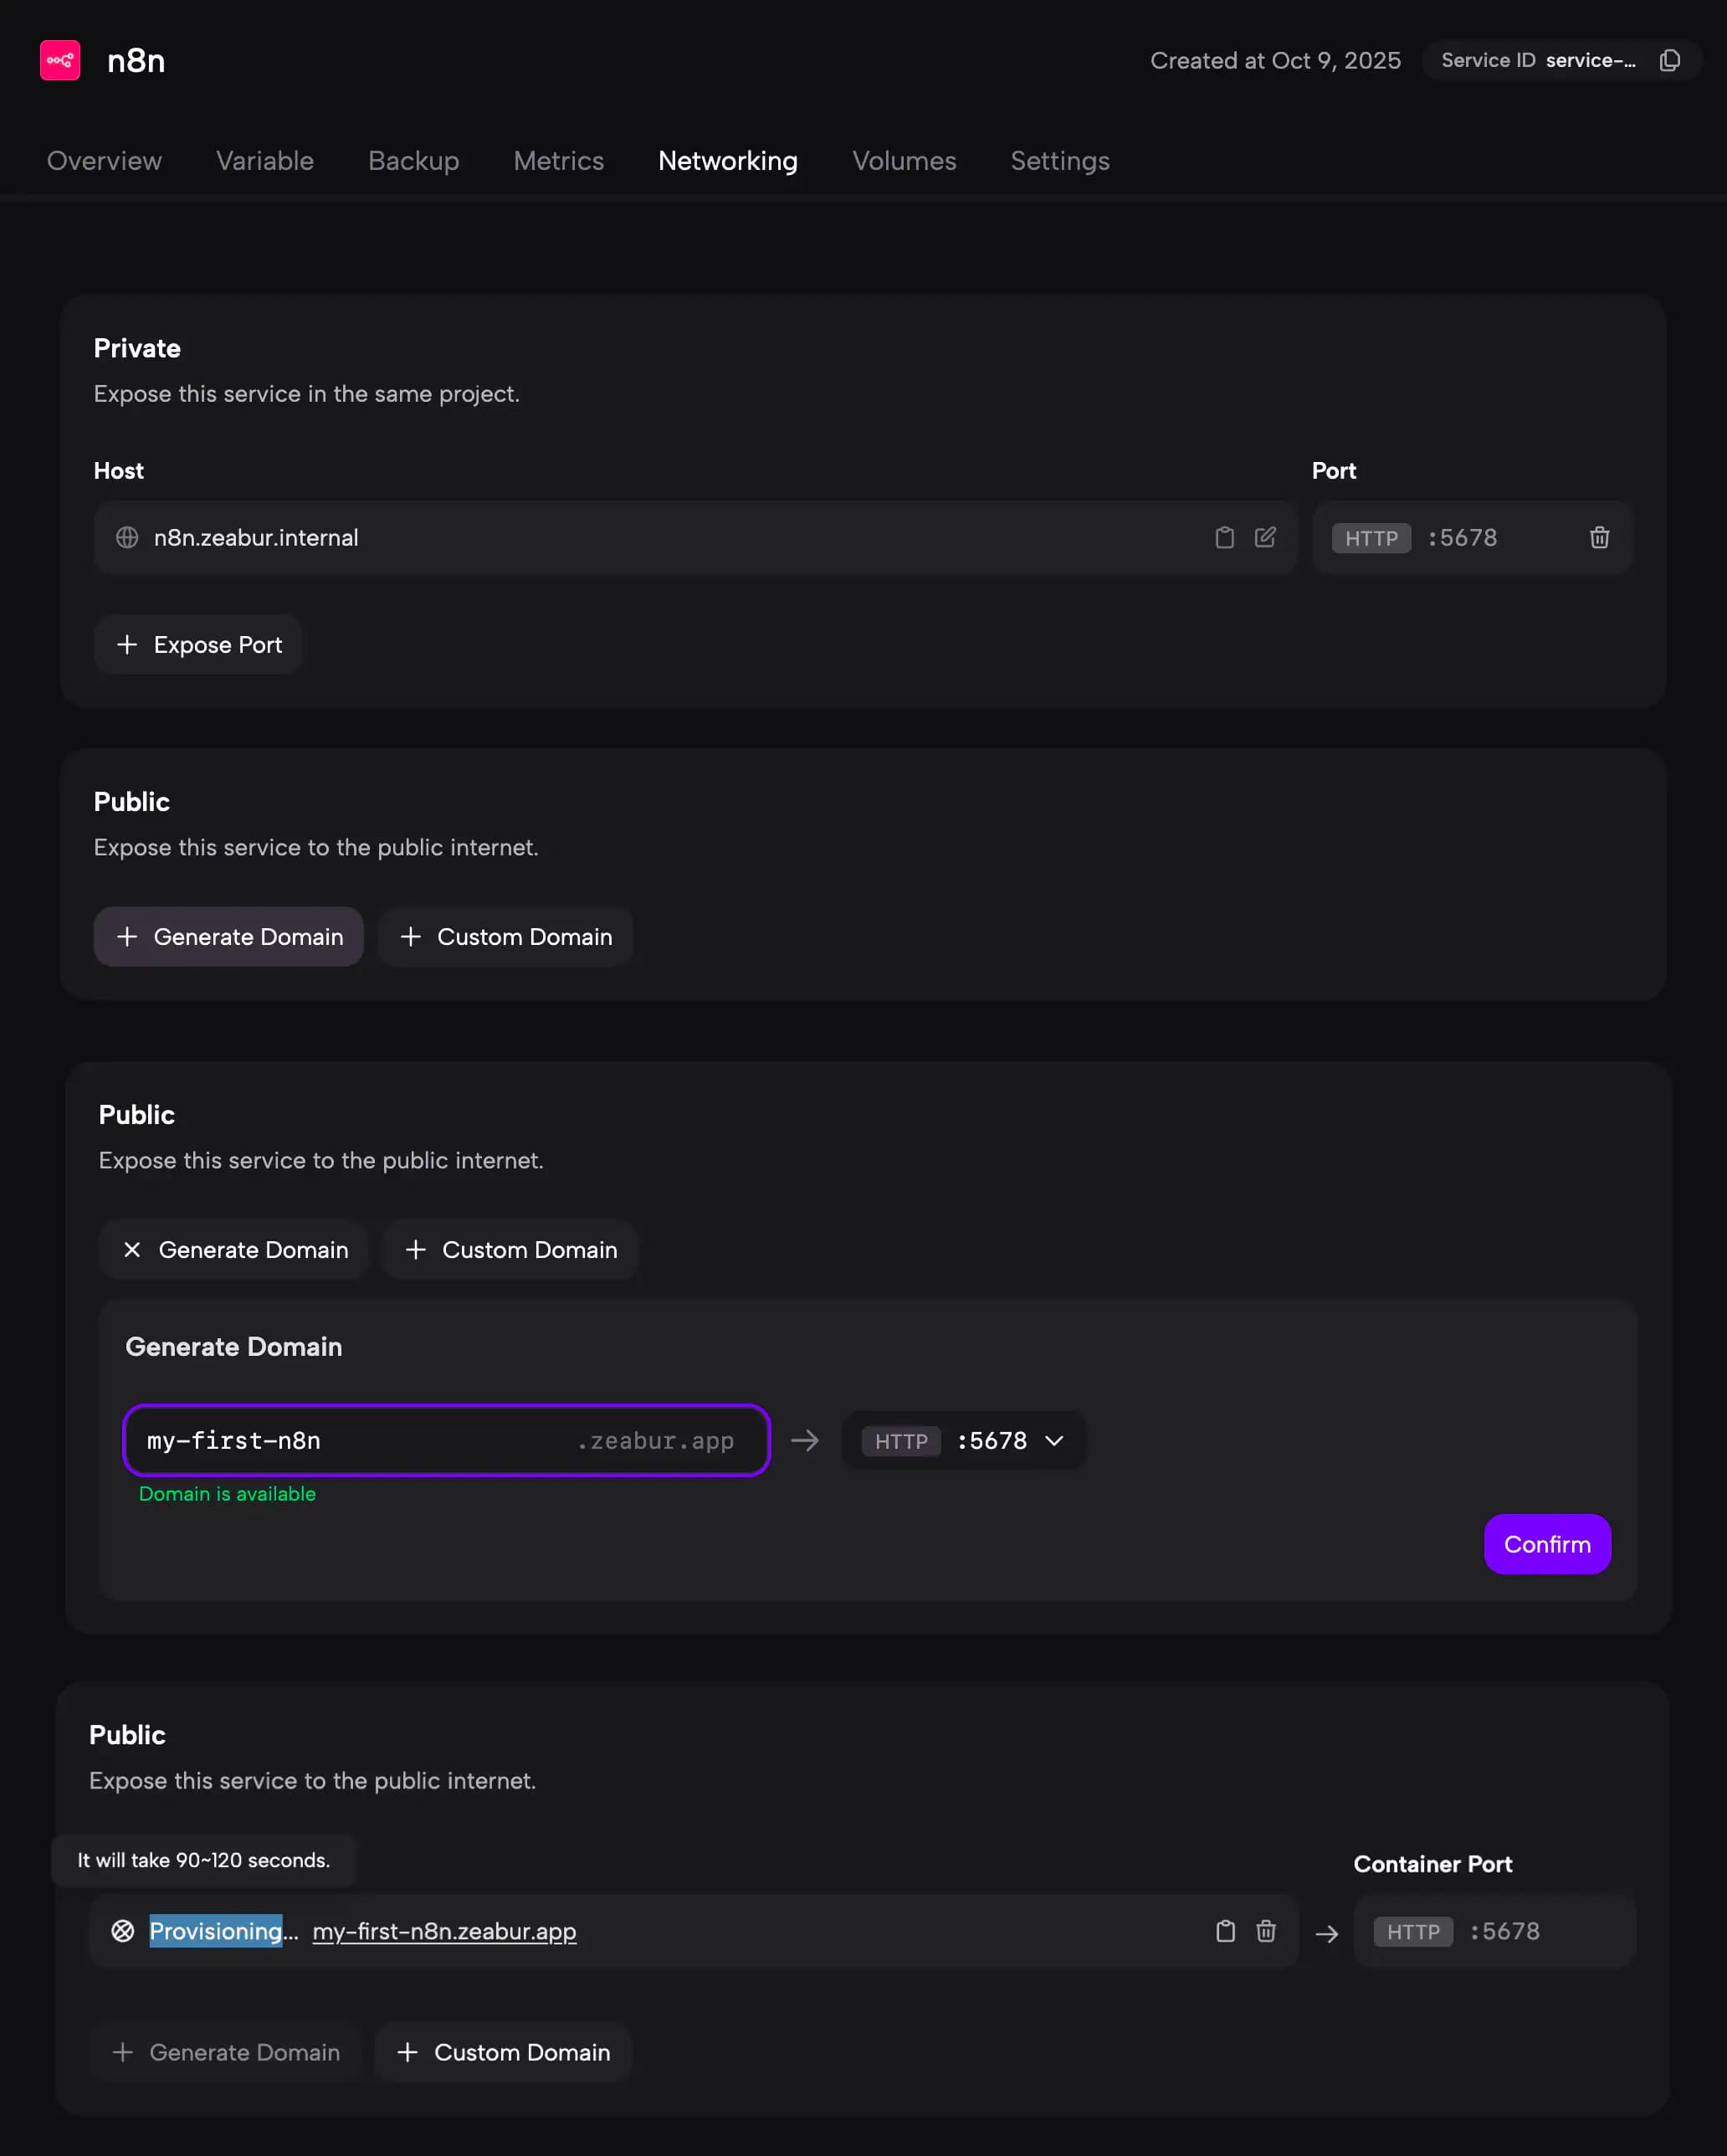Edit the private host name
The image size is (1727, 2156).
[1265, 538]
